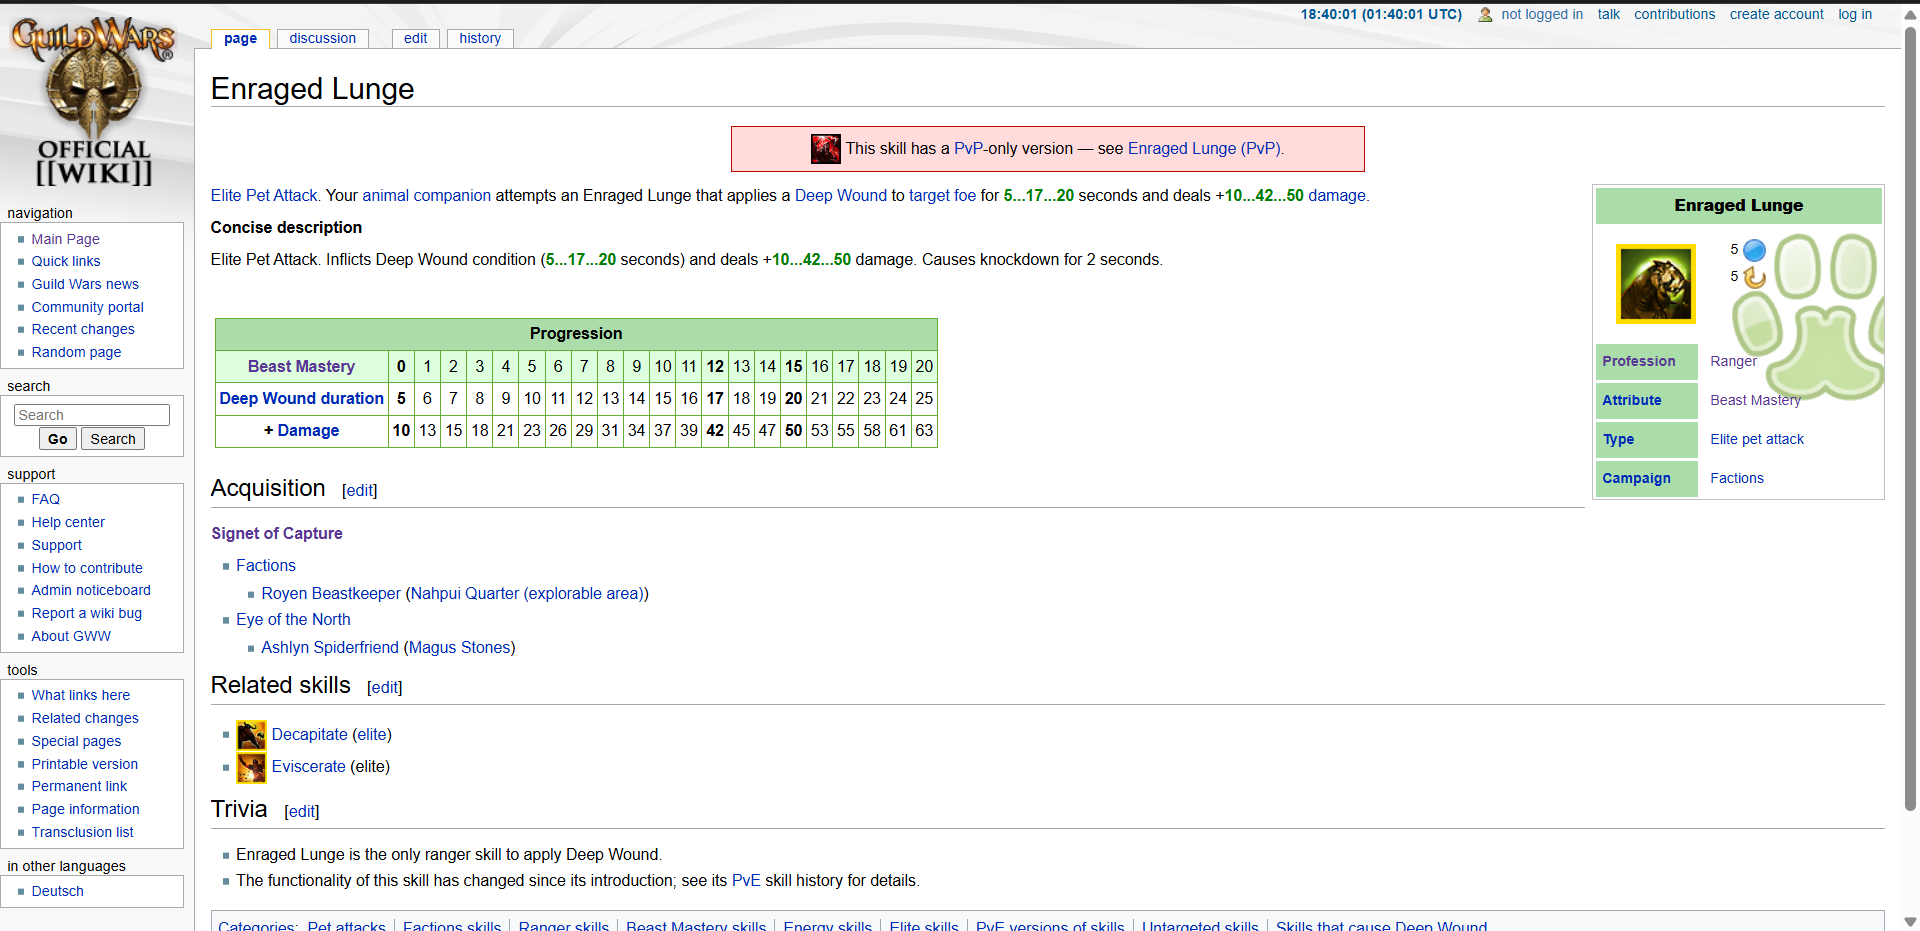Select the page tab
Image resolution: width=1920 pixels, height=931 pixels.
click(x=240, y=38)
